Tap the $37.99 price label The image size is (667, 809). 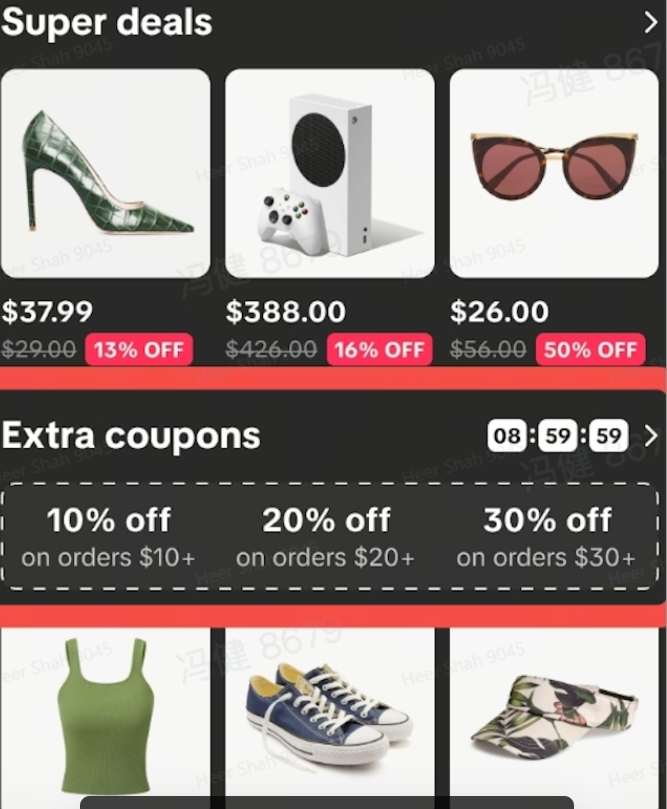click(x=47, y=312)
